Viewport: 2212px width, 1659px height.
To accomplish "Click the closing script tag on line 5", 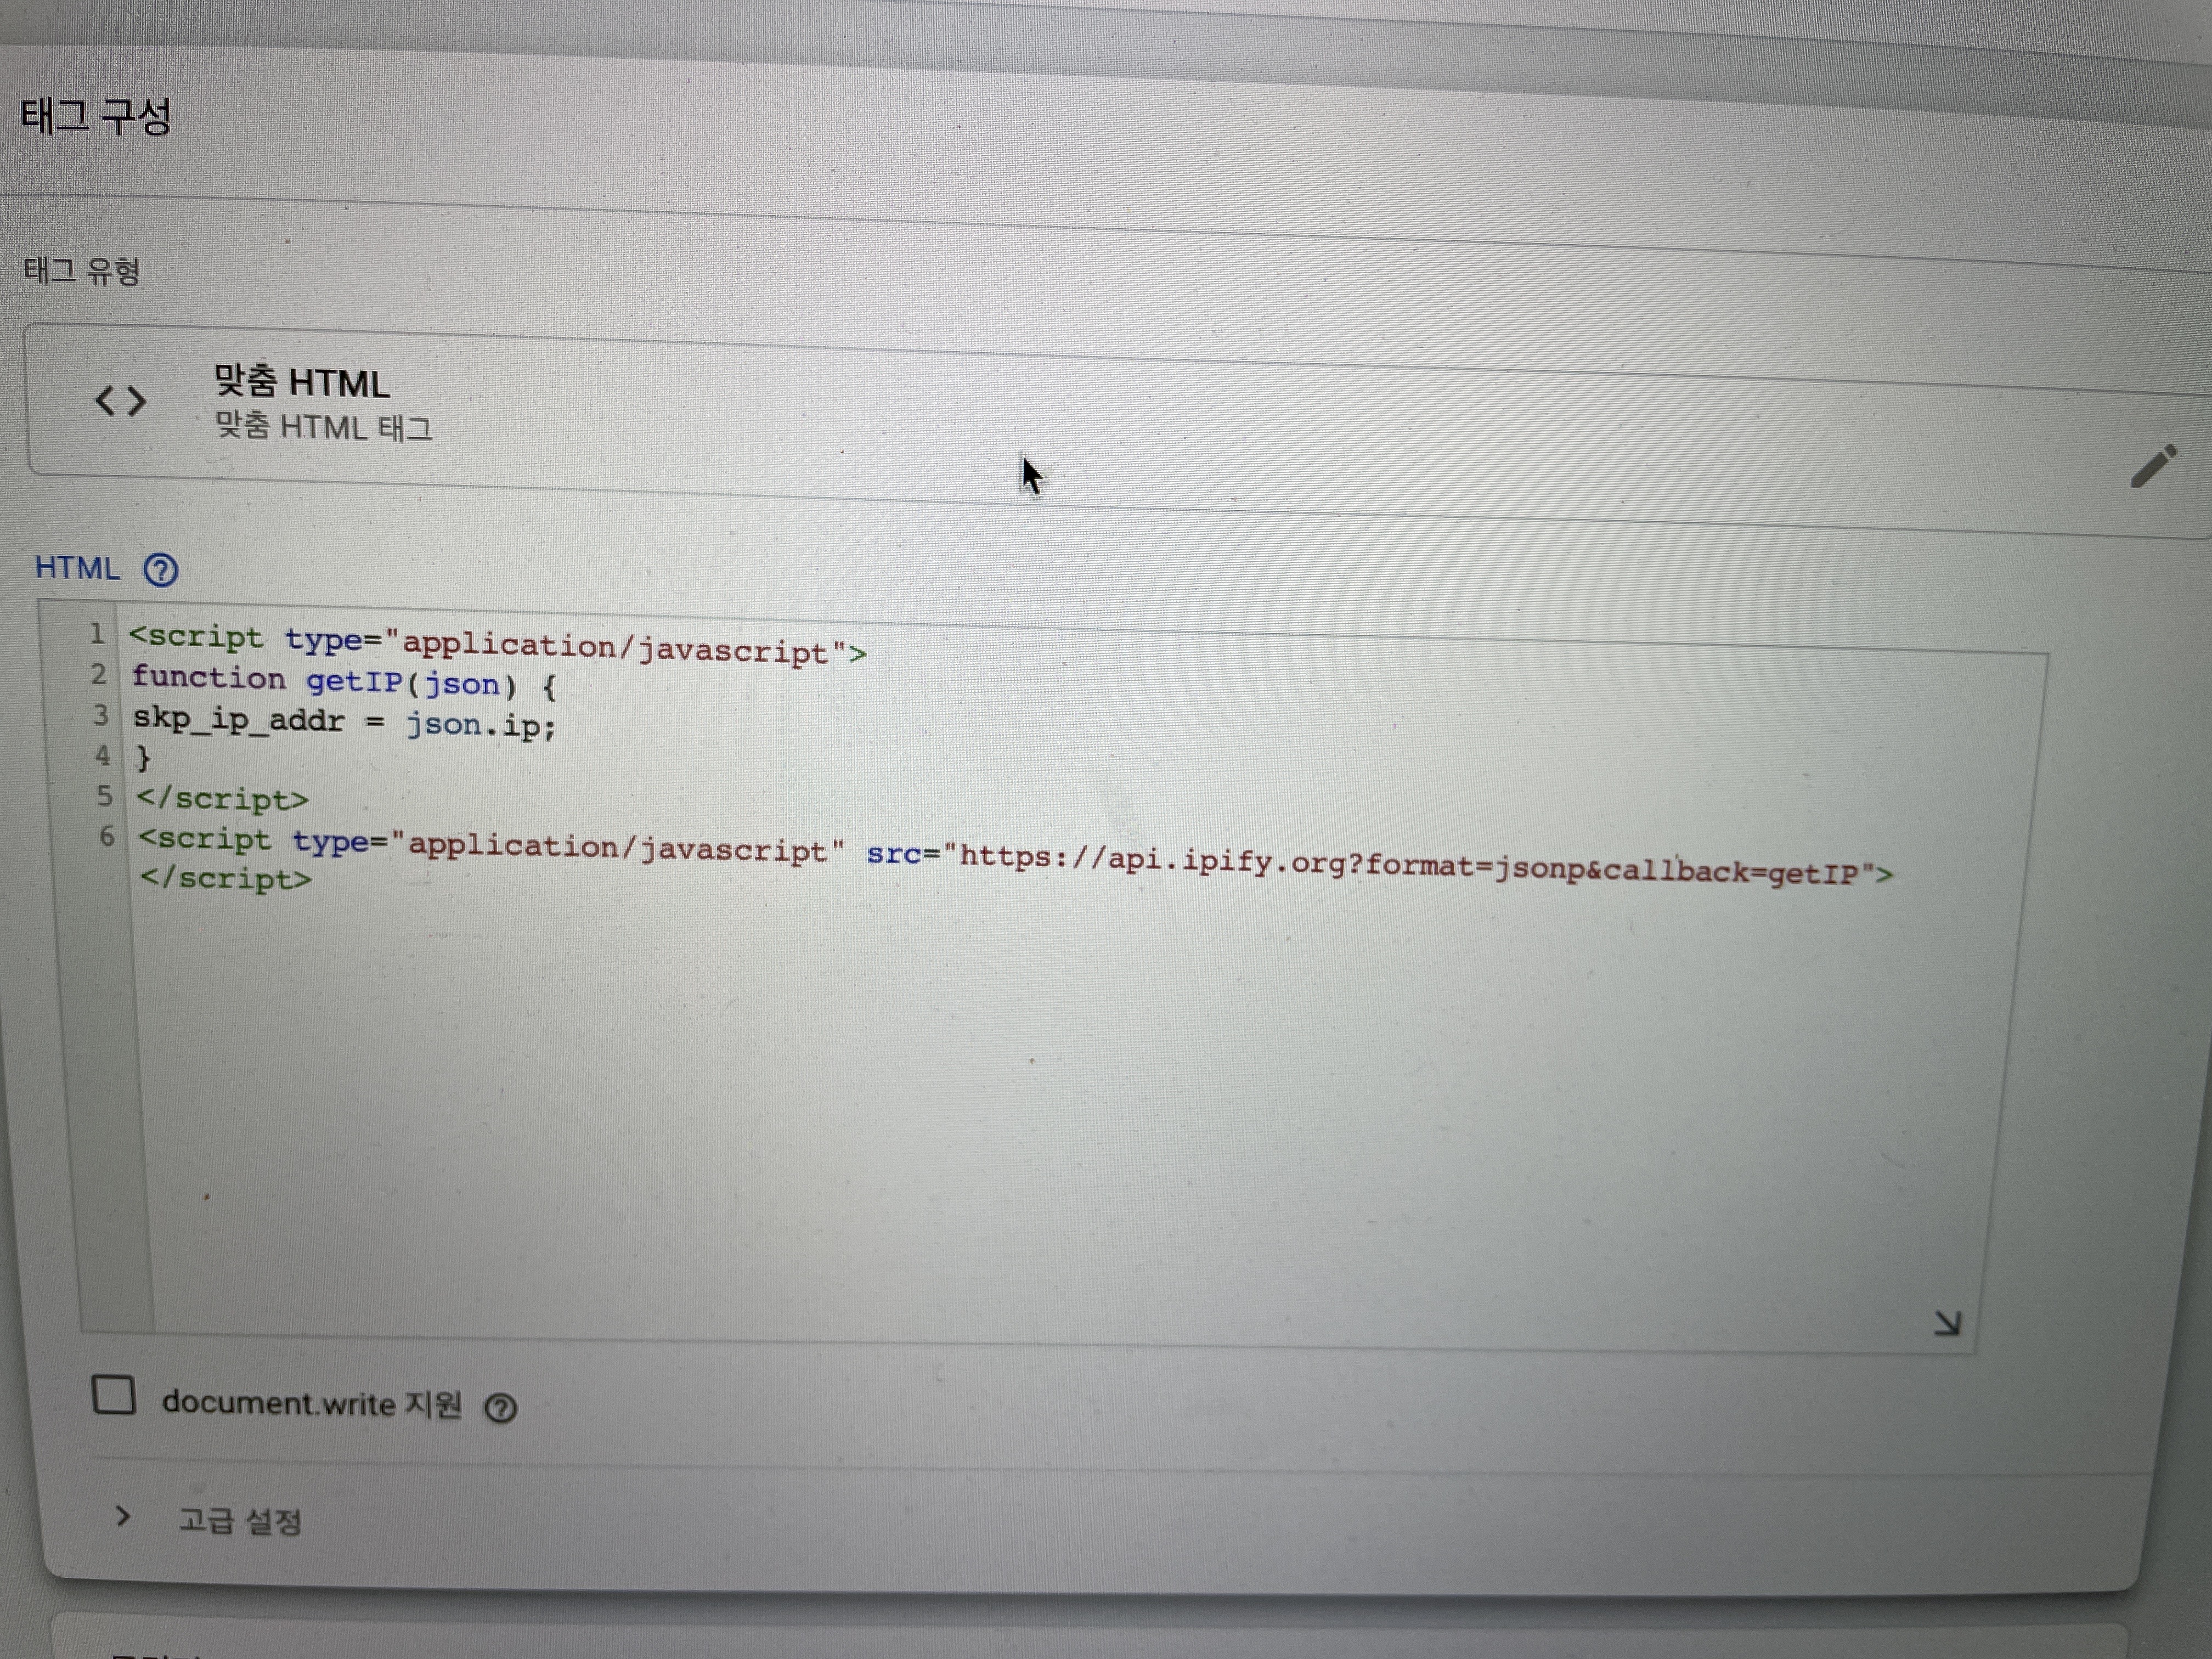I will [222, 799].
